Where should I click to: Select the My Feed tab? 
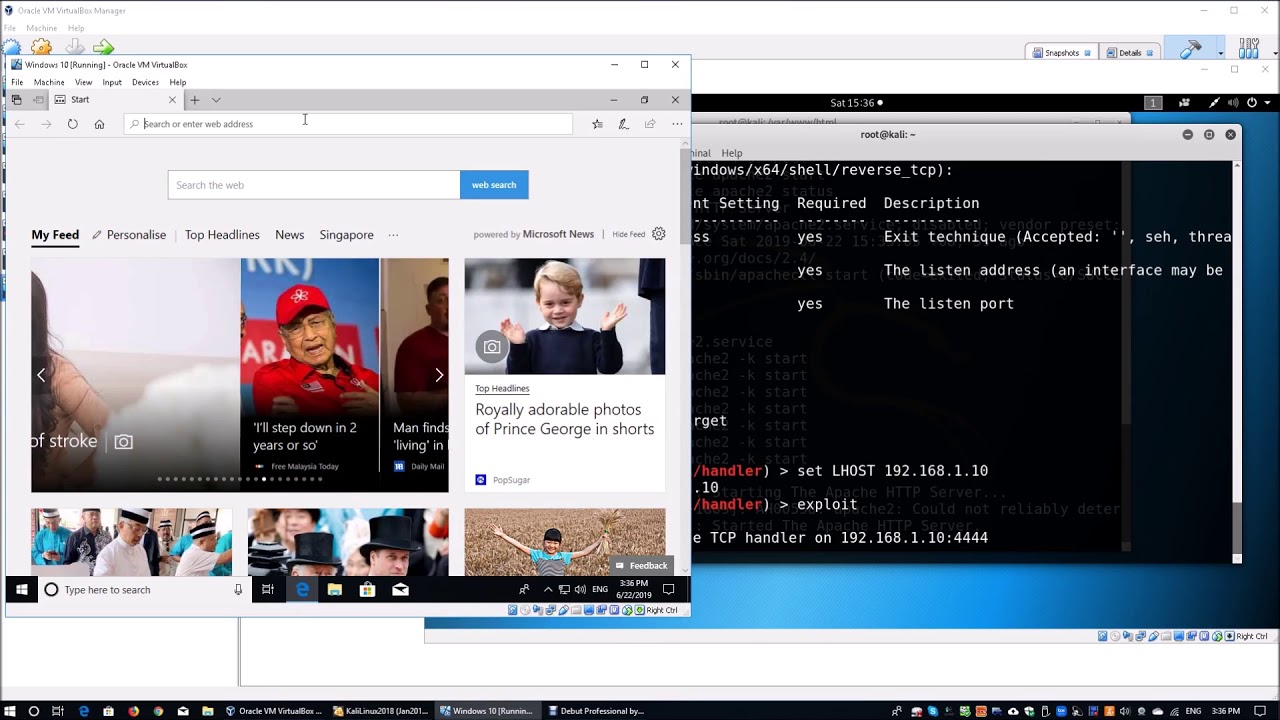tap(55, 235)
